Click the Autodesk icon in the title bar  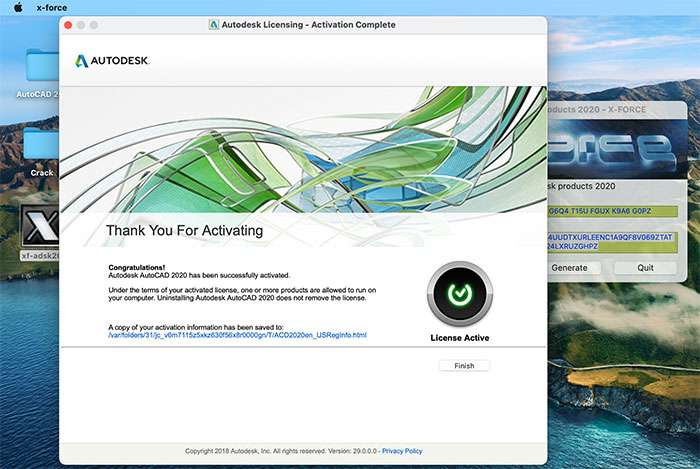[x=214, y=25]
